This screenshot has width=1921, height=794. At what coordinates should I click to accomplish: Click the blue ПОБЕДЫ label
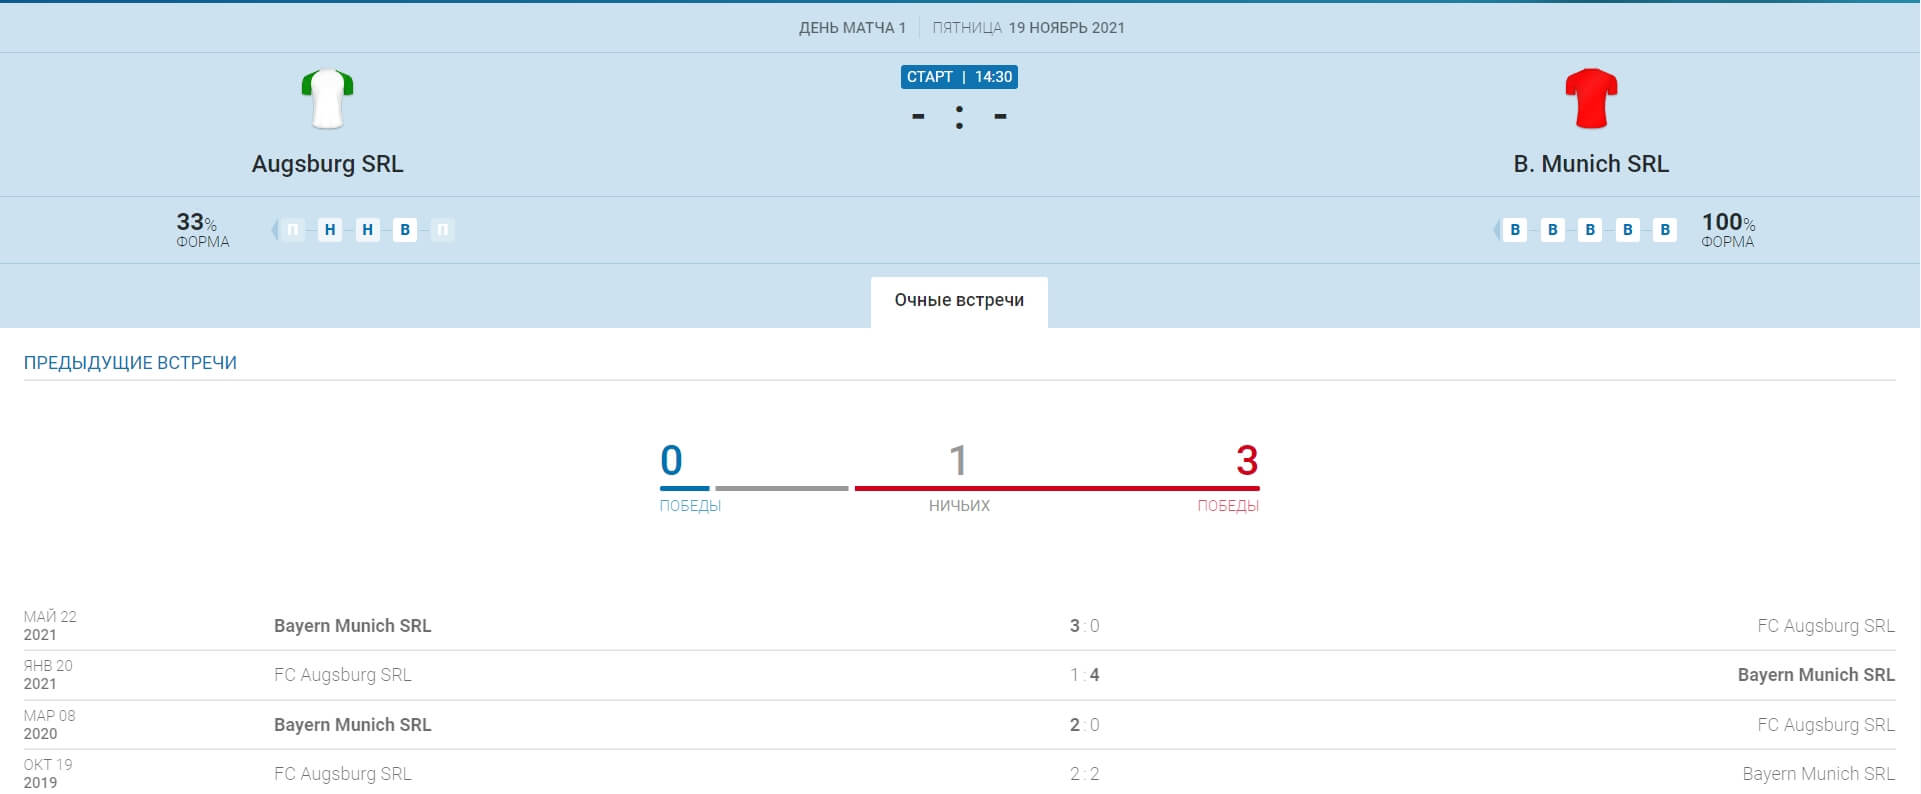(690, 506)
